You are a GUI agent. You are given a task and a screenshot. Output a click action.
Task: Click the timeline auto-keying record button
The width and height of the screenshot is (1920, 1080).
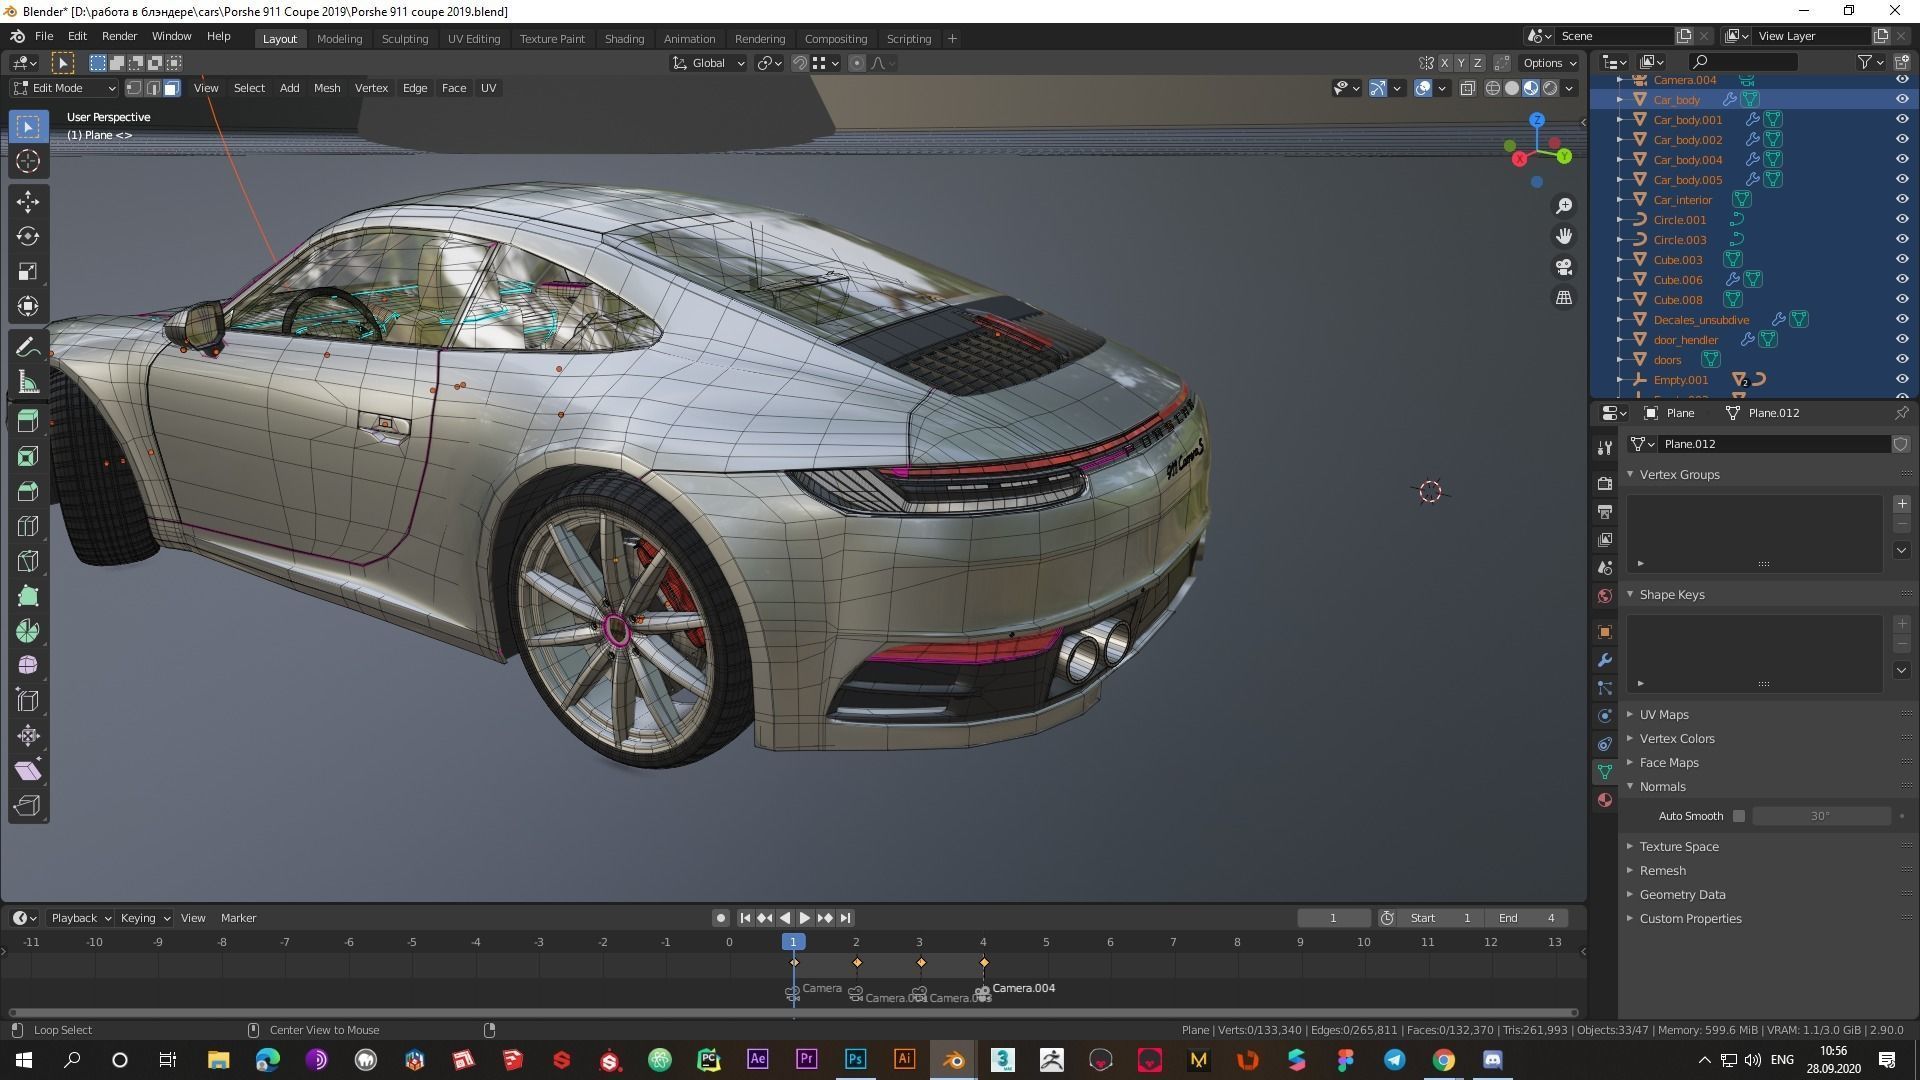(x=720, y=918)
